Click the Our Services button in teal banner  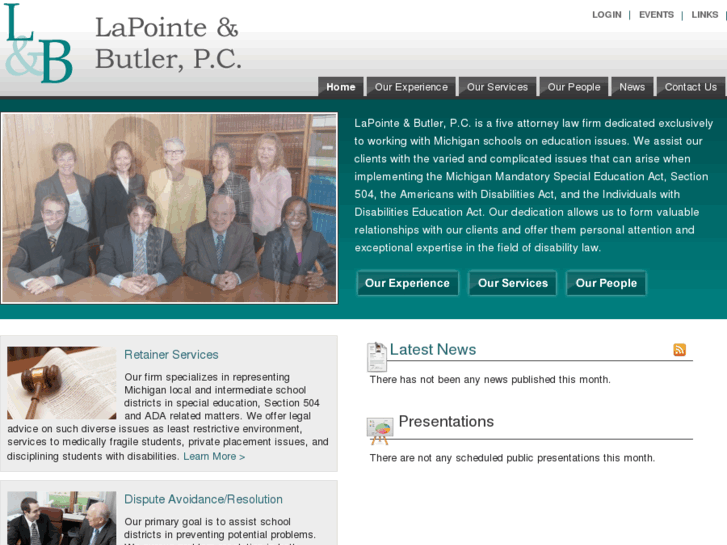point(513,283)
